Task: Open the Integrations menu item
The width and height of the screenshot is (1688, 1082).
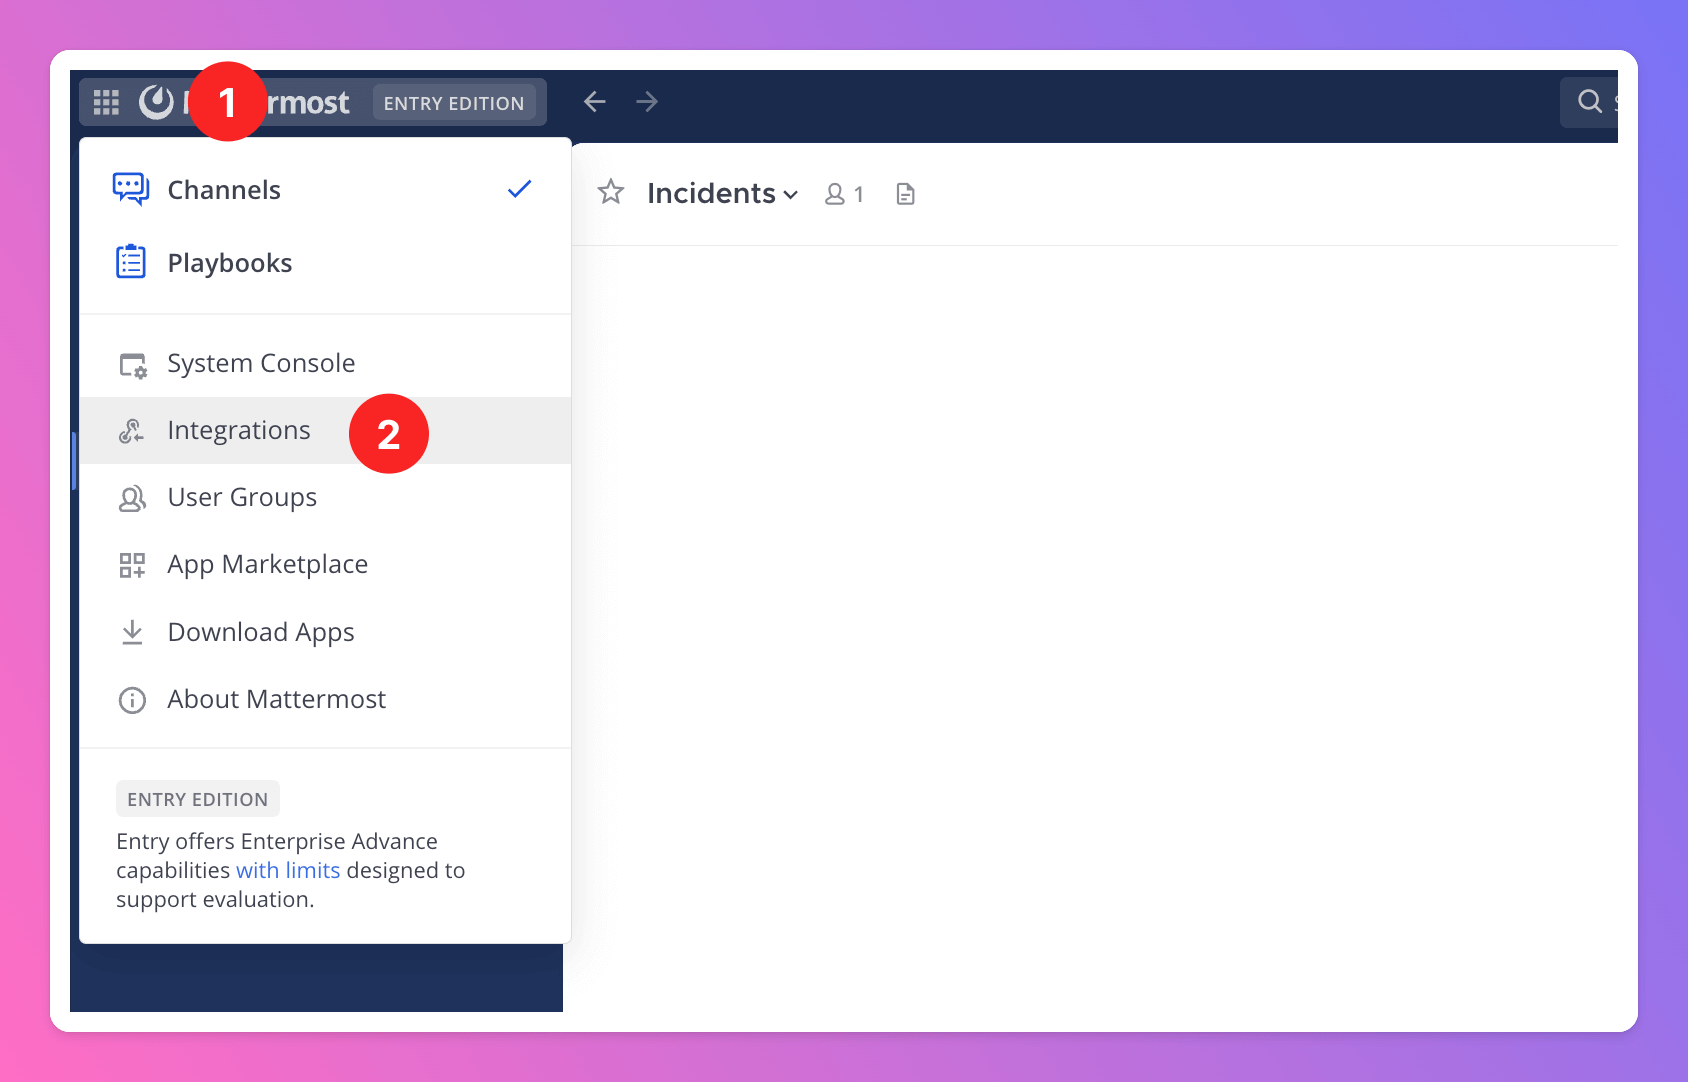Action: coord(325,430)
